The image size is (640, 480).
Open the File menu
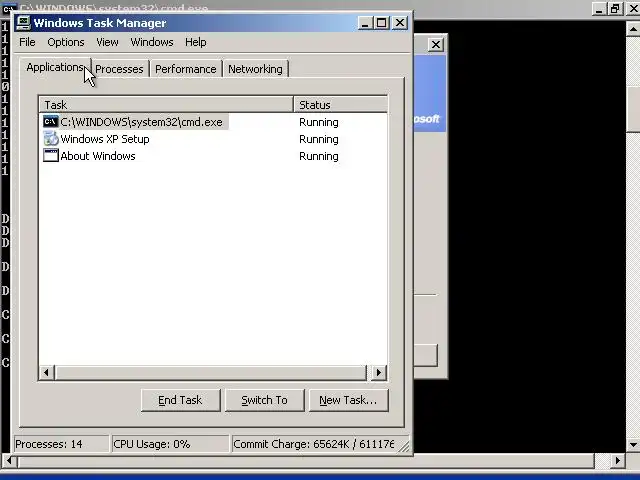click(27, 42)
